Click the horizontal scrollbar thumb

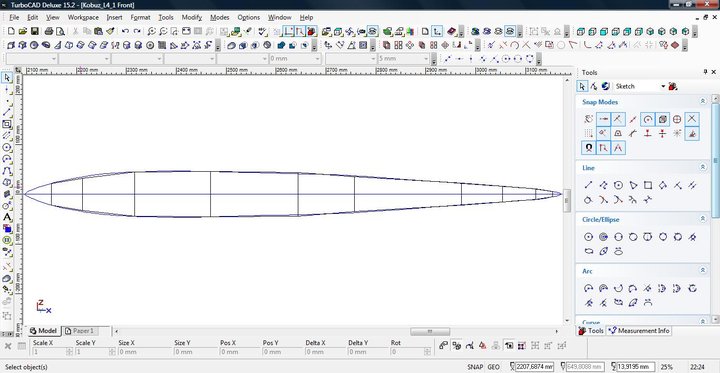[x=430, y=331]
